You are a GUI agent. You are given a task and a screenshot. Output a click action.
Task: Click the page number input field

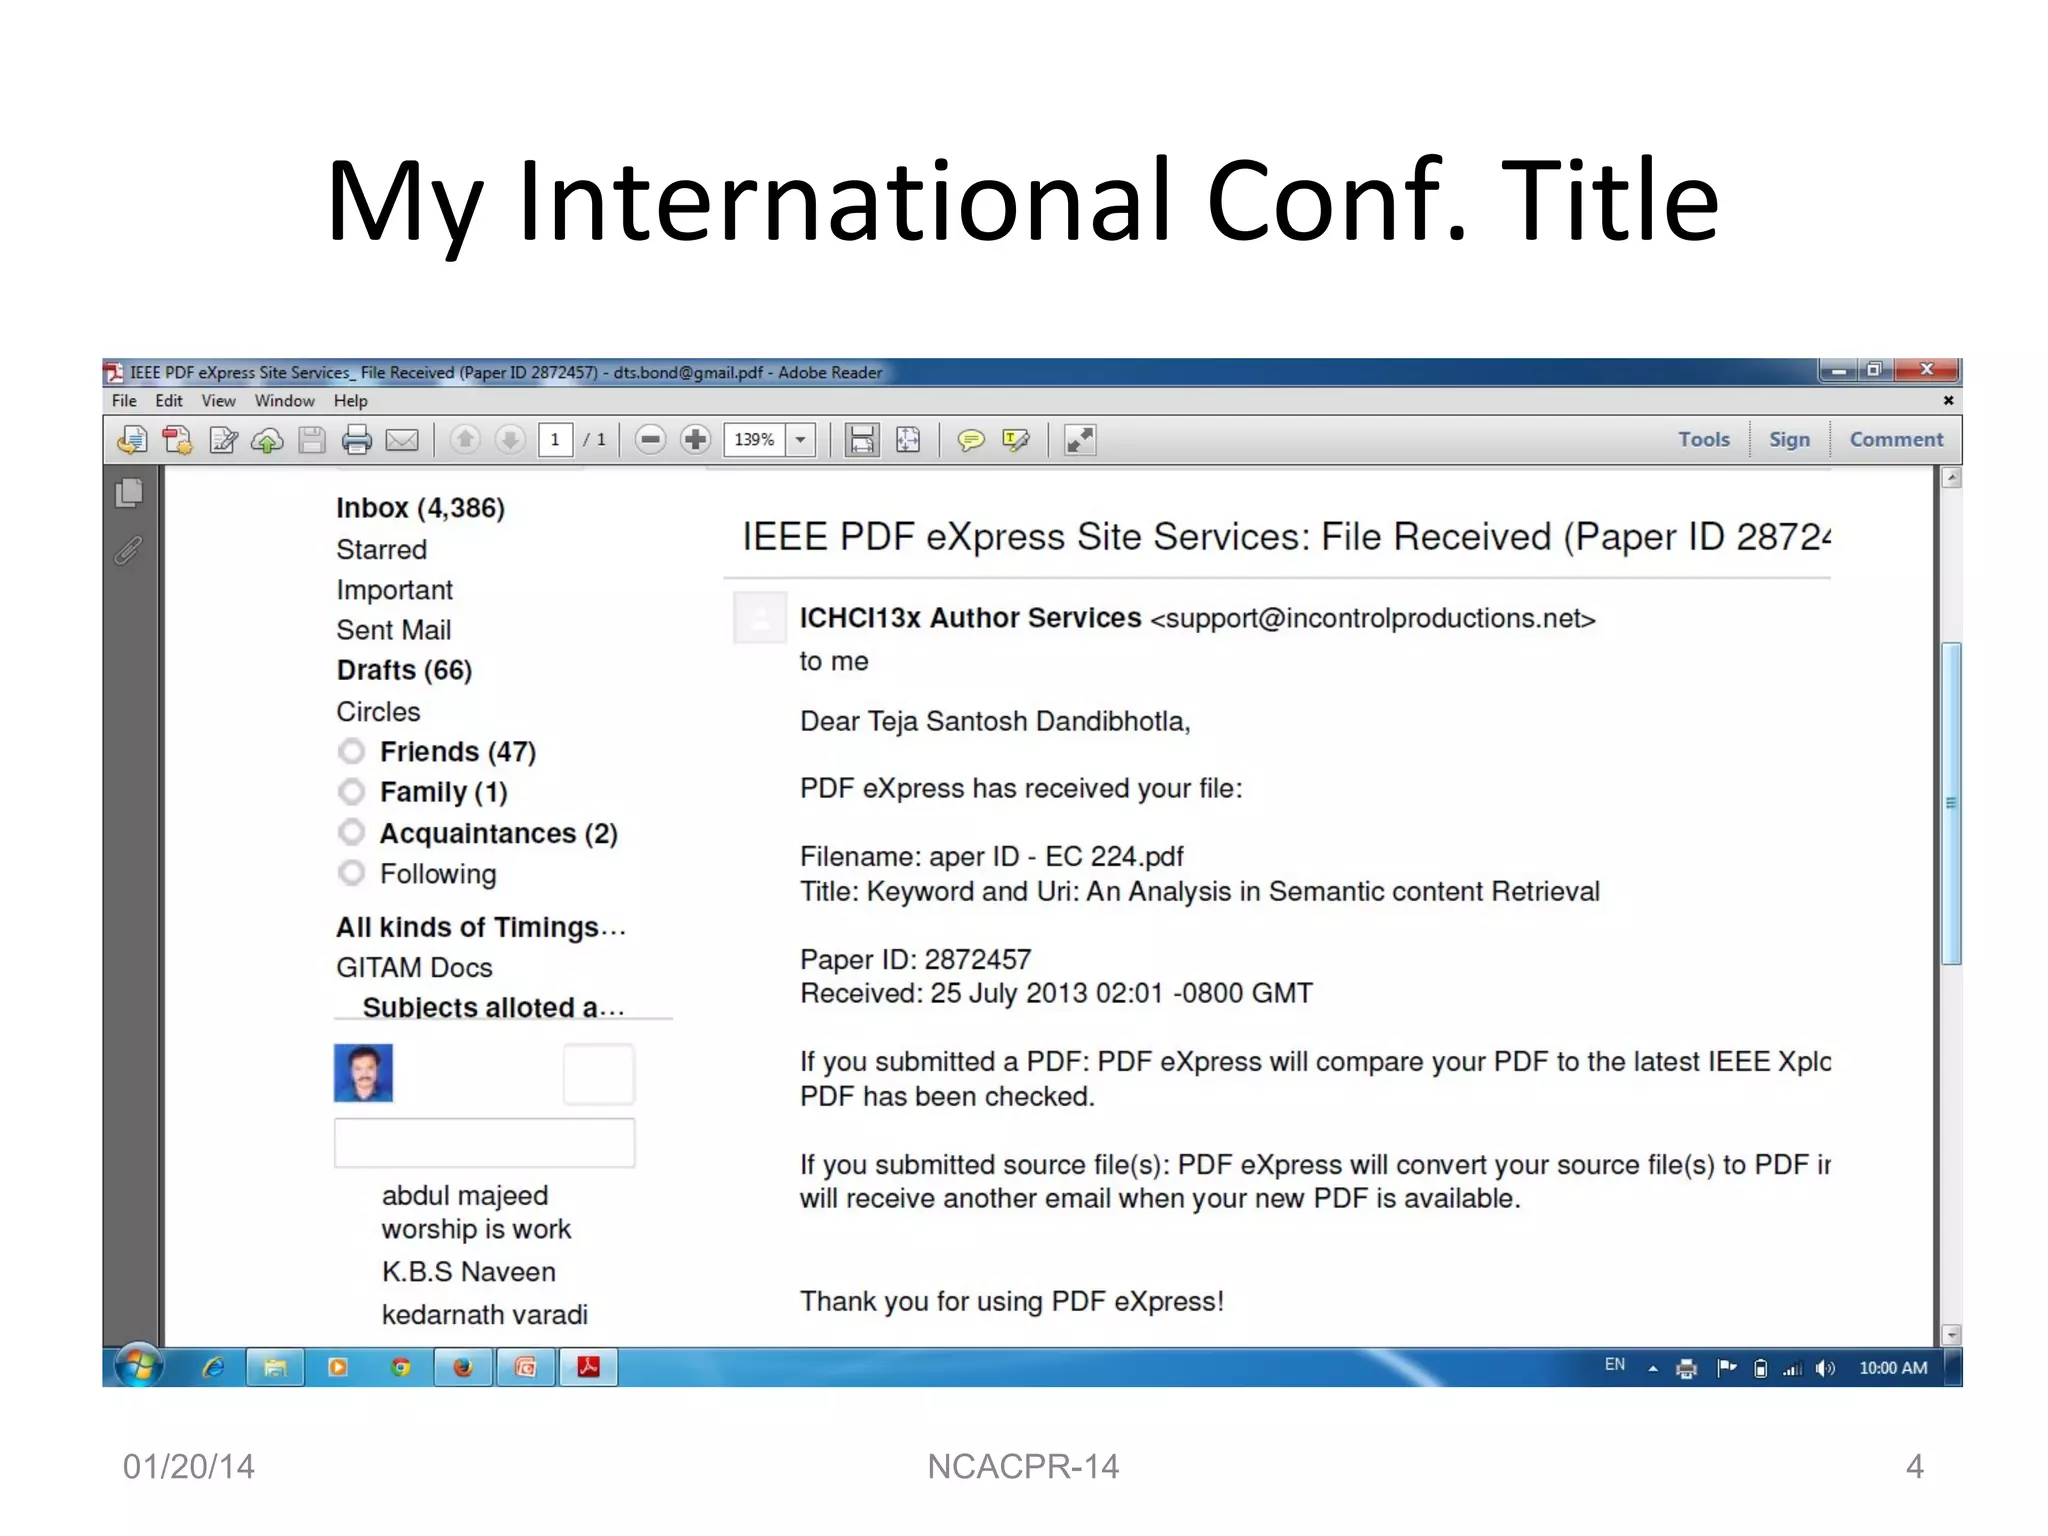click(555, 440)
